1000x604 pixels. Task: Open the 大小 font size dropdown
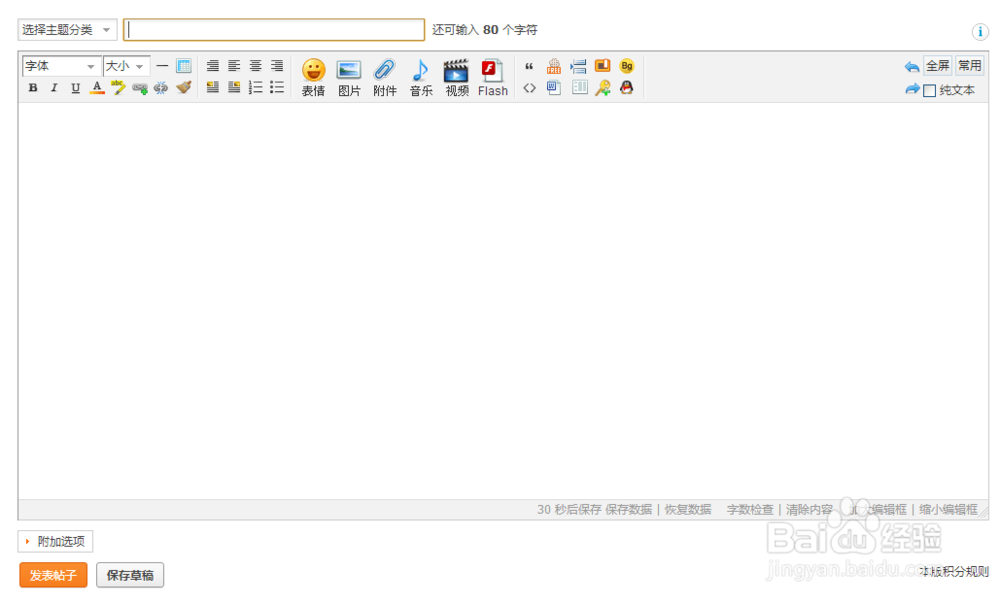coord(126,66)
